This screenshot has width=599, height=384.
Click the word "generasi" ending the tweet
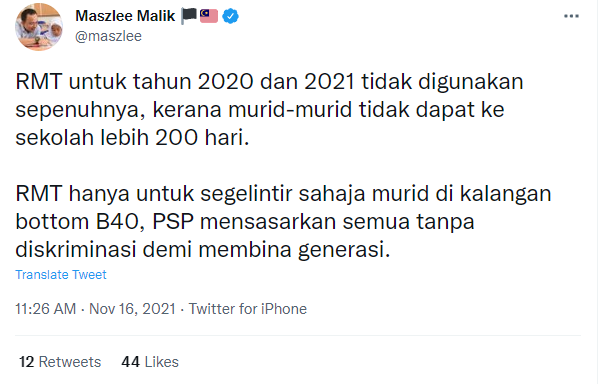344,251
